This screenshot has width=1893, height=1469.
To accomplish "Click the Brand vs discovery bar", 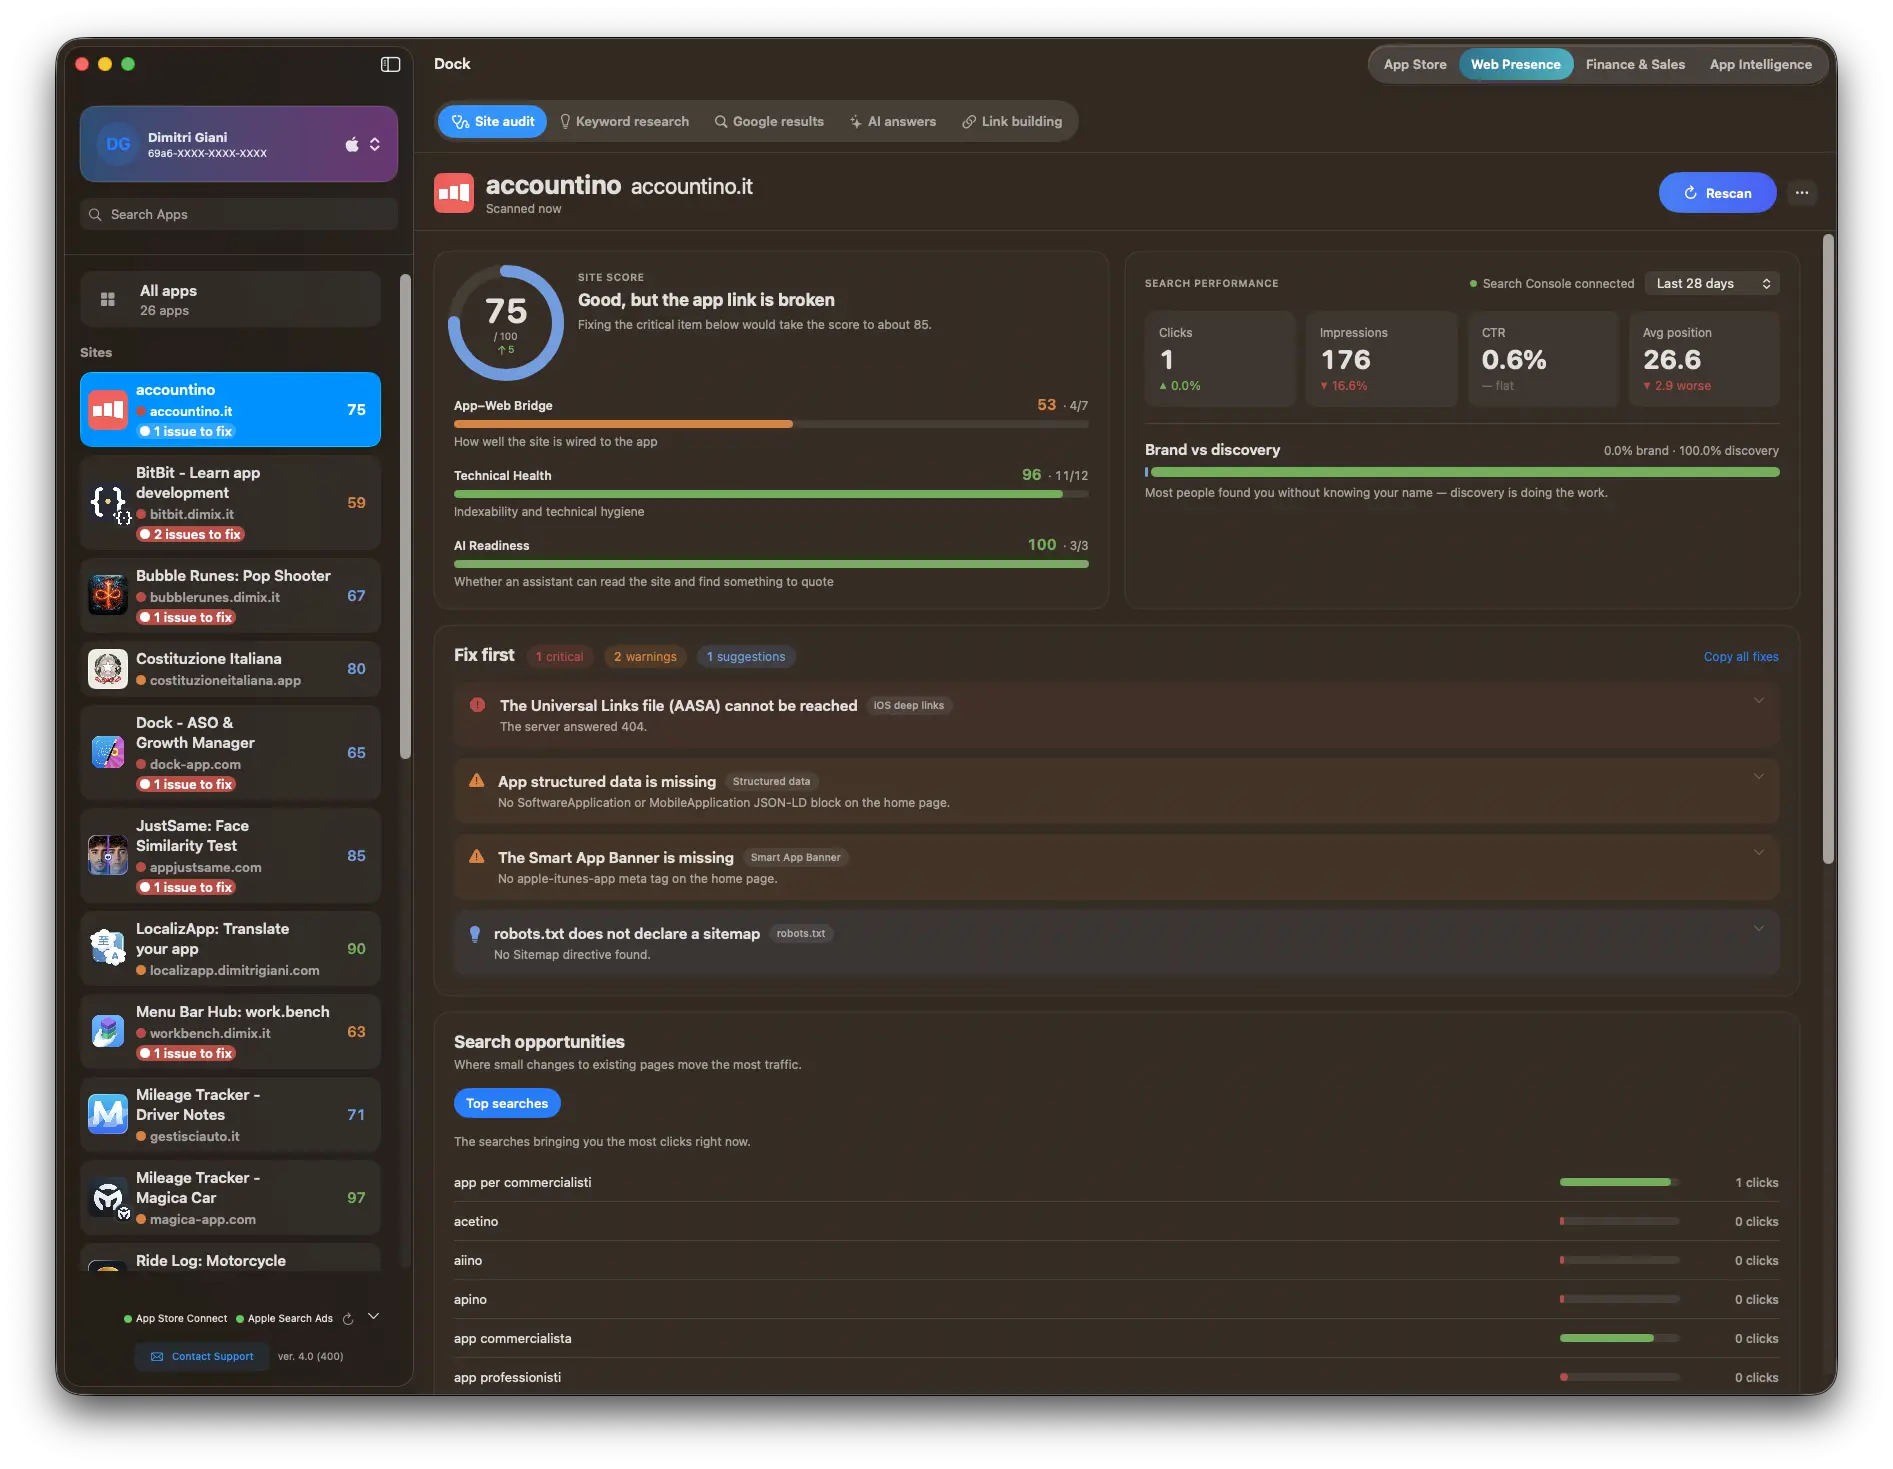I will click(1462, 472).
